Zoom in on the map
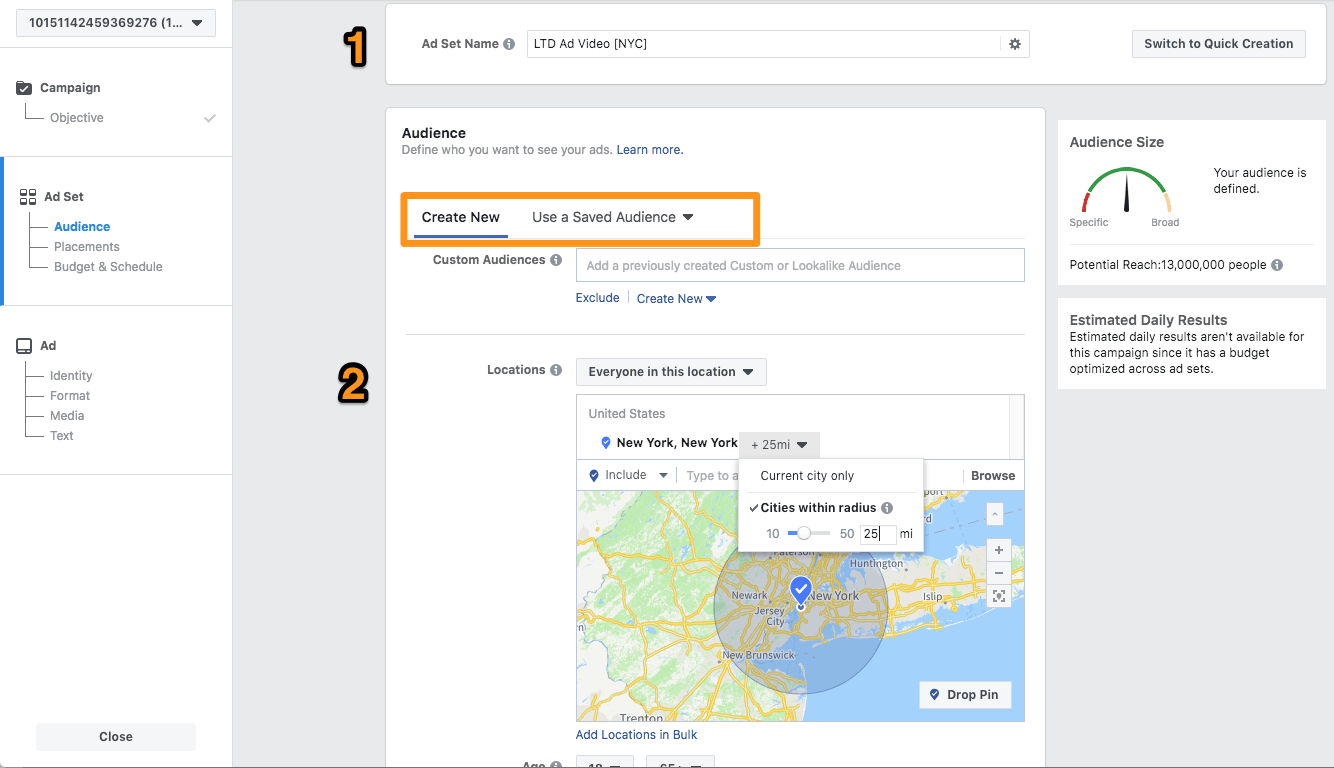 pyautogui.click(x=998, y=550)
